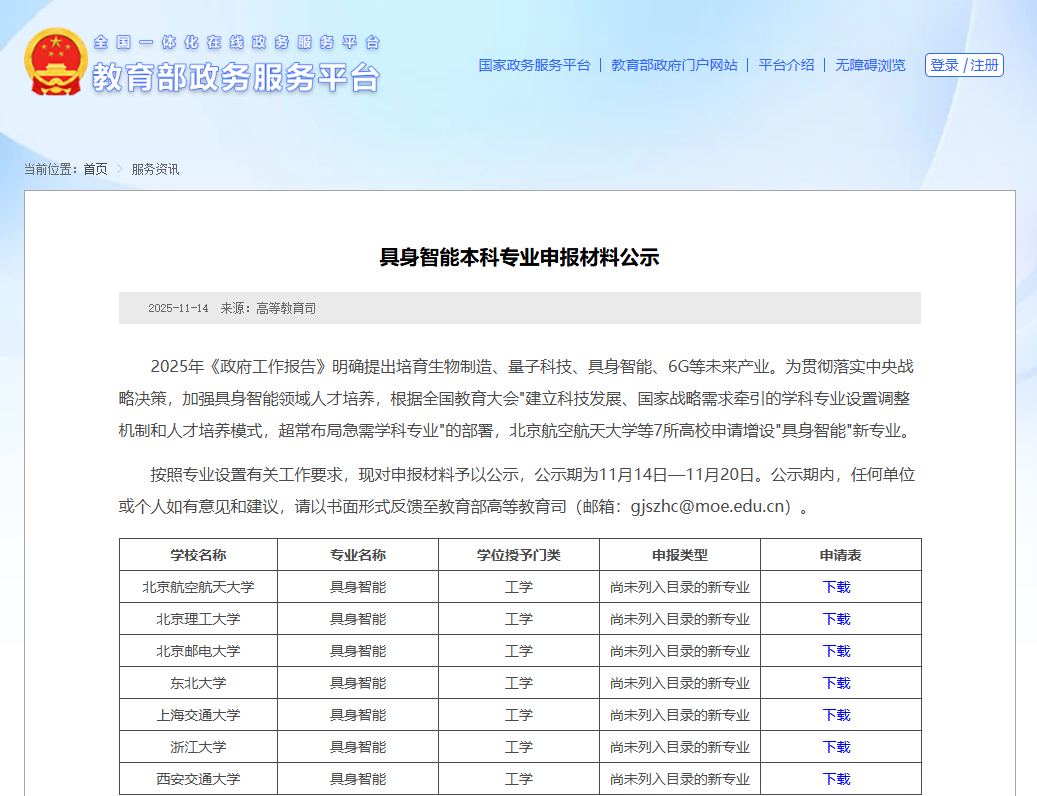Enable 无障碍浏览 accessibility mode
The width and height of the screenshot is (1037, 796).
870,65
